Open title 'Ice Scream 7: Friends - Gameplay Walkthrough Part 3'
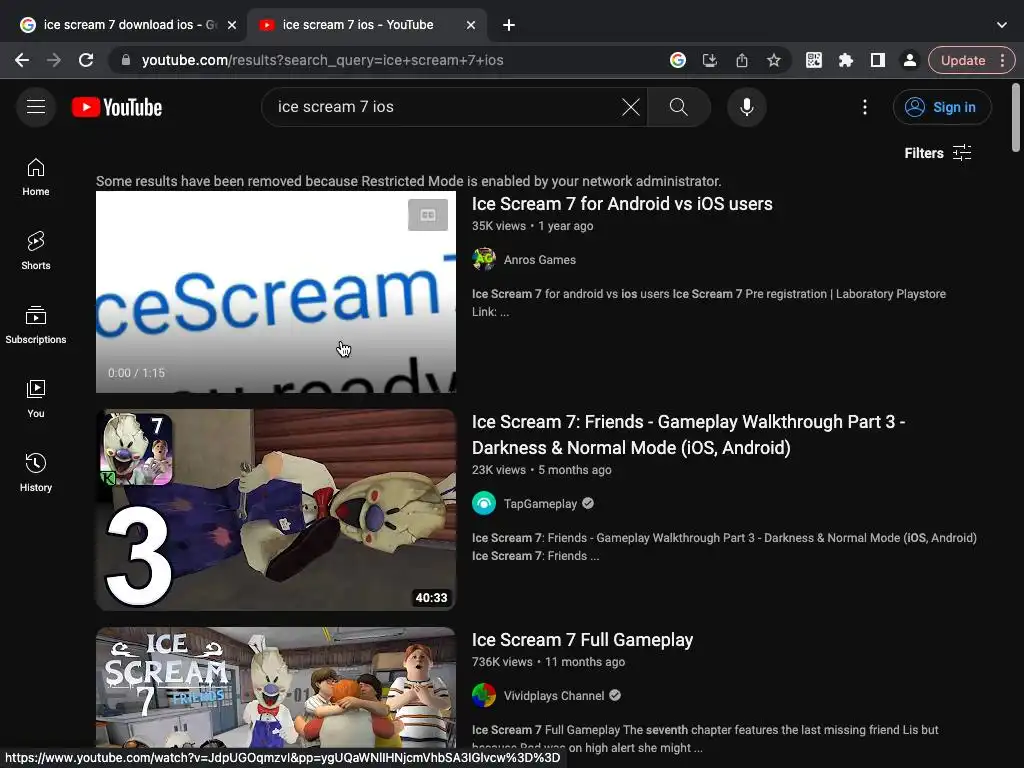1024x768 pixels. (688, 435)
